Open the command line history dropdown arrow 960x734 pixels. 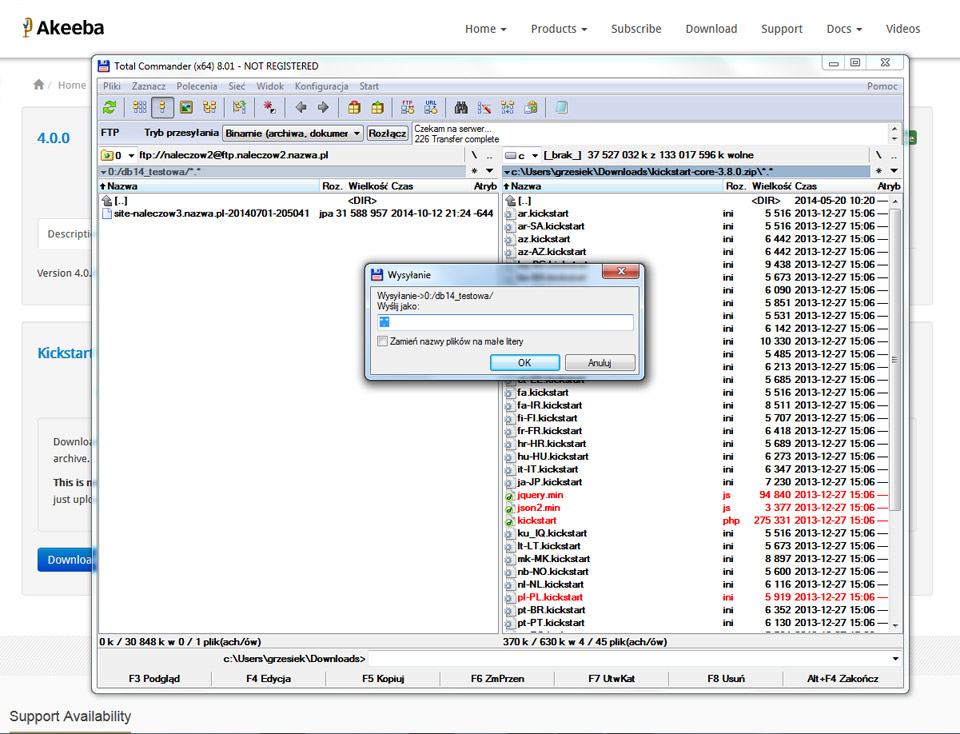pyautogui.click(x=895, y=659)
